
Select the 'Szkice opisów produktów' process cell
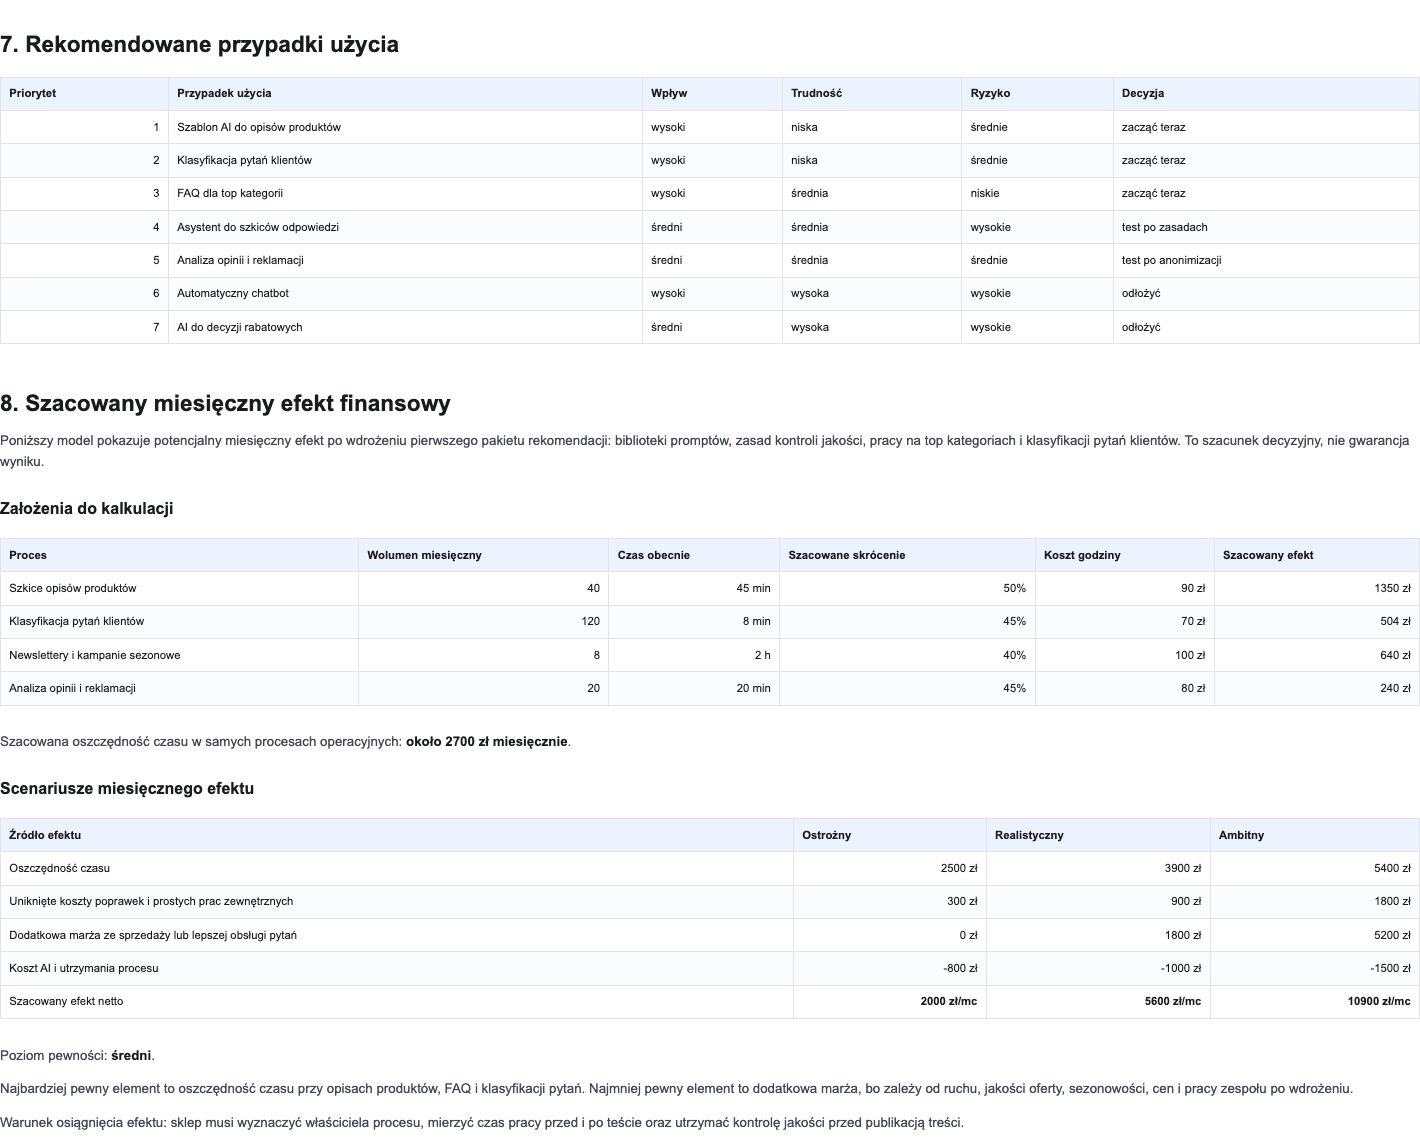click(x=179, y=588)
